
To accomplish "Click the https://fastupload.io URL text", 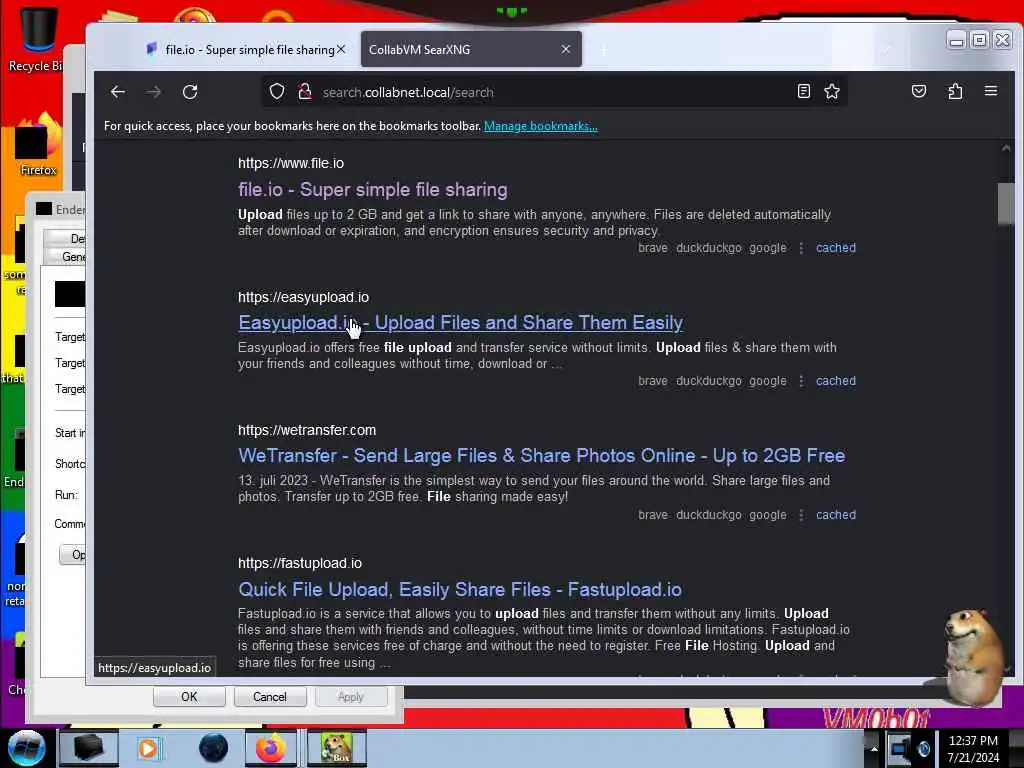I will tap(300, 563).
